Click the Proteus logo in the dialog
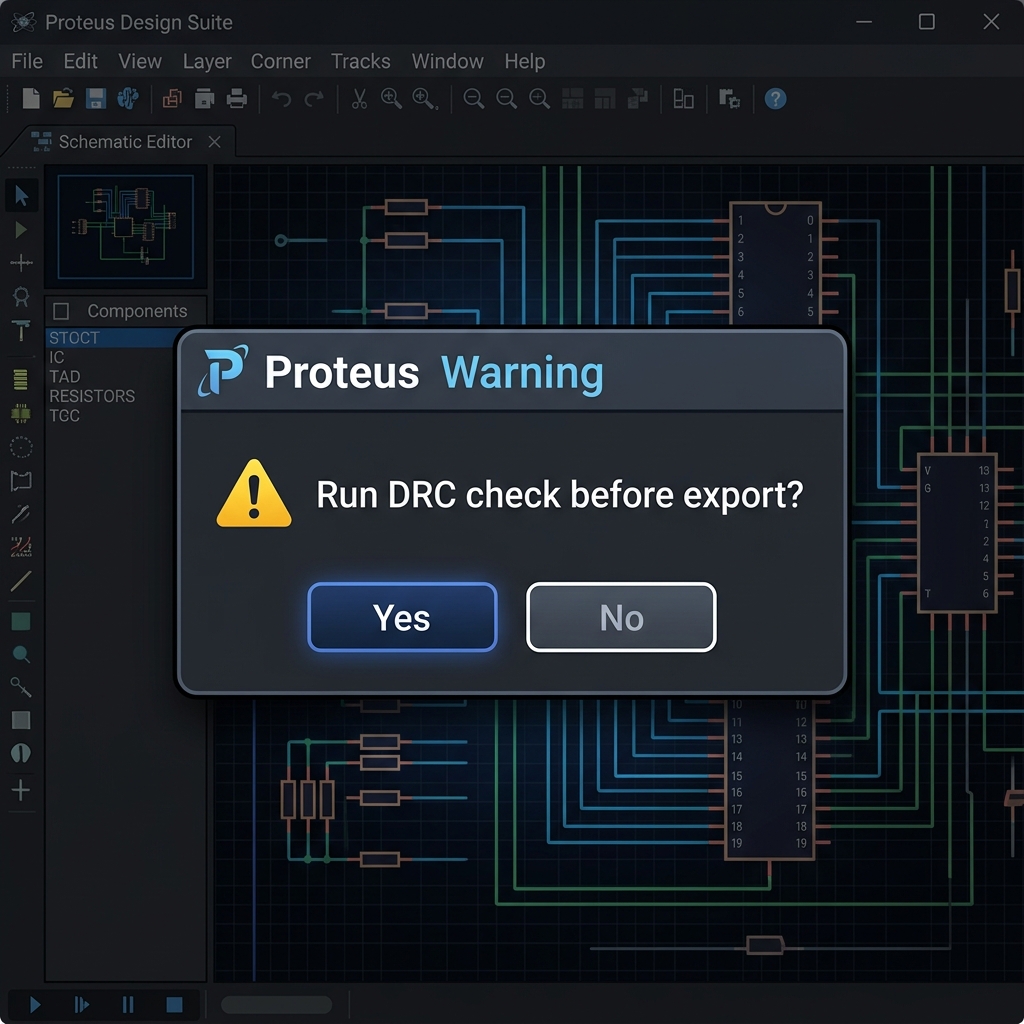 pyautogui.click(x=223, y=370)
